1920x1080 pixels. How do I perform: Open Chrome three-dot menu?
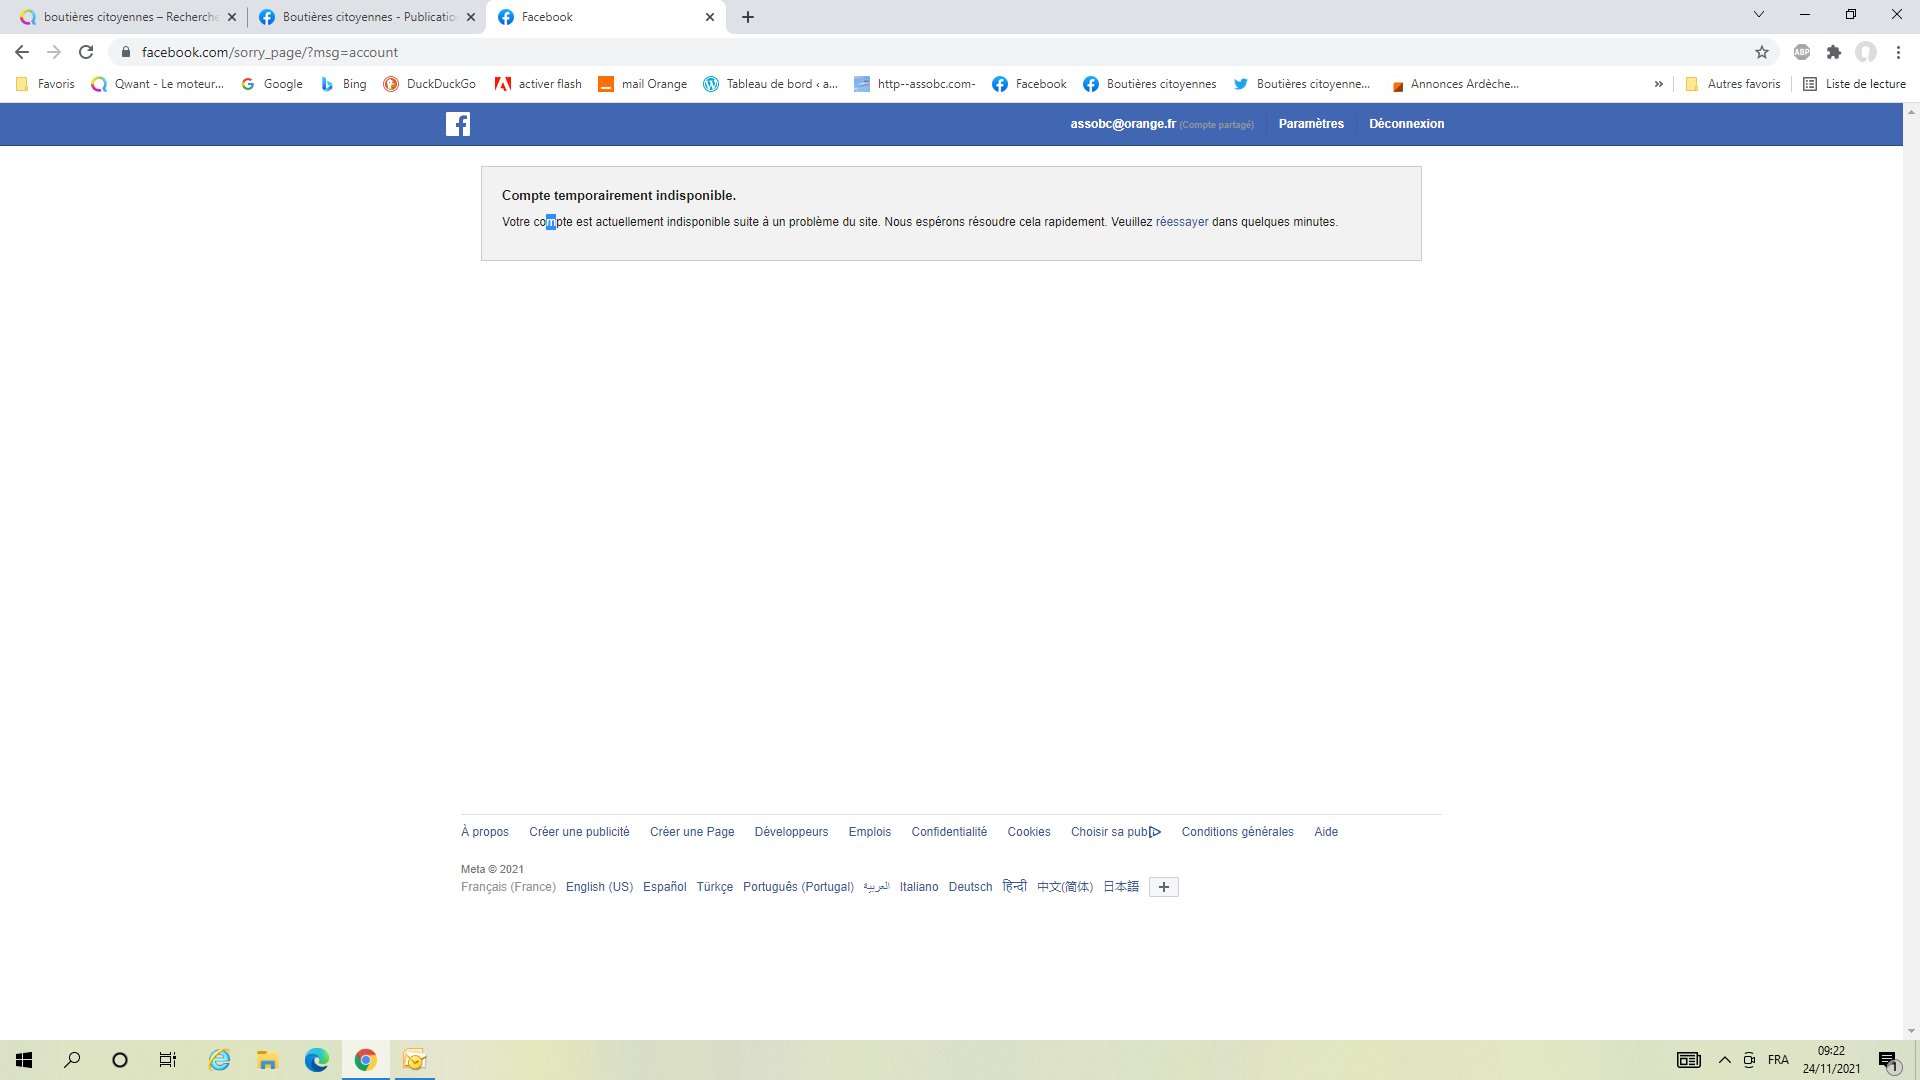coord(1898,52)
